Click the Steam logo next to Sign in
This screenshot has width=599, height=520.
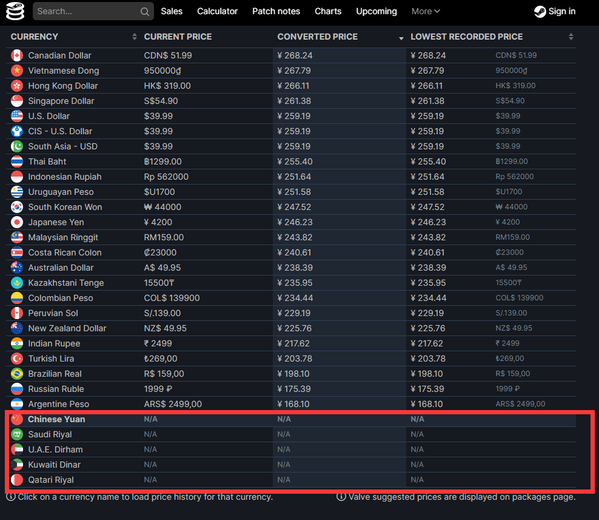pos(540,11)
